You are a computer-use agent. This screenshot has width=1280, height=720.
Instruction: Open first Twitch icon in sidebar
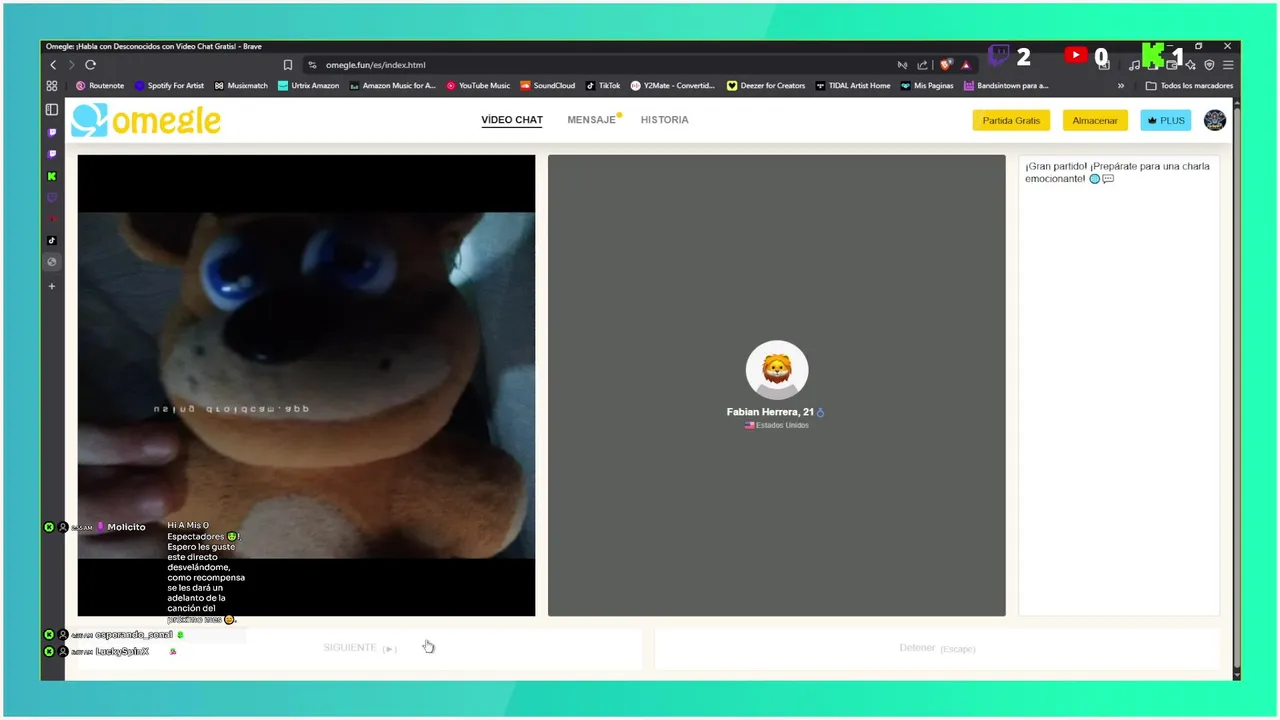point(52,133)
